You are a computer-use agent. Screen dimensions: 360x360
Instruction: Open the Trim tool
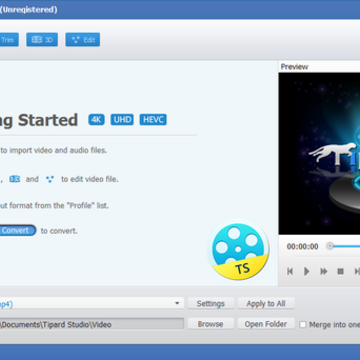click(8, 40)
